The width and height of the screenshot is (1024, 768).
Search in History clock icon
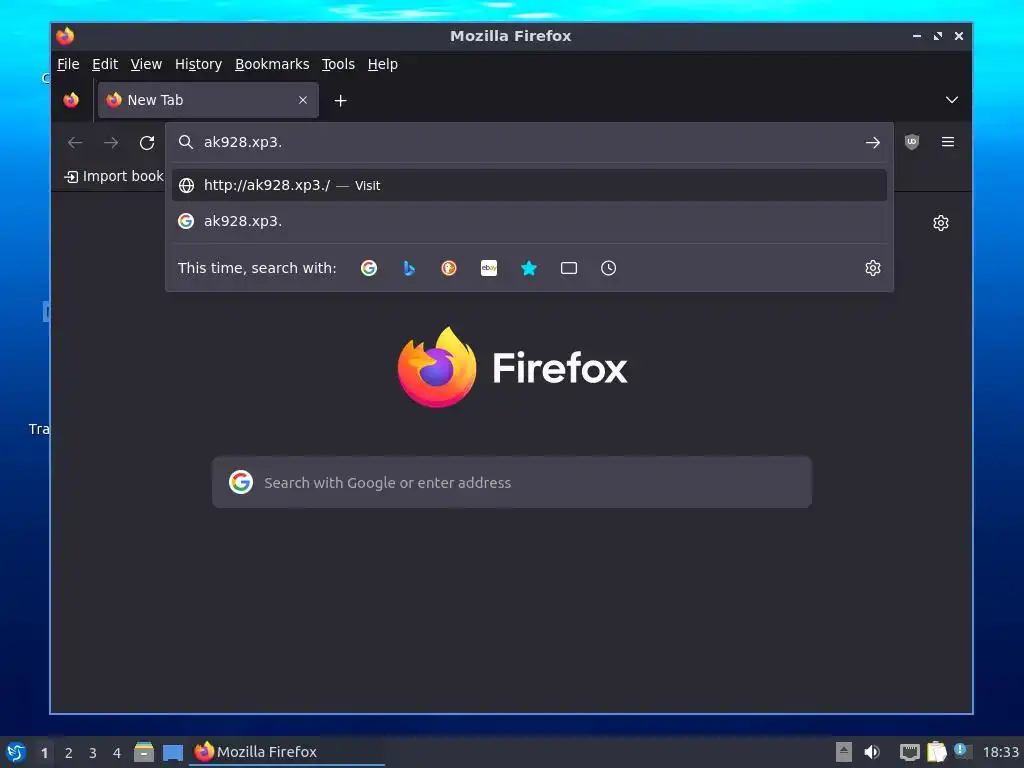tap(609, 268)
